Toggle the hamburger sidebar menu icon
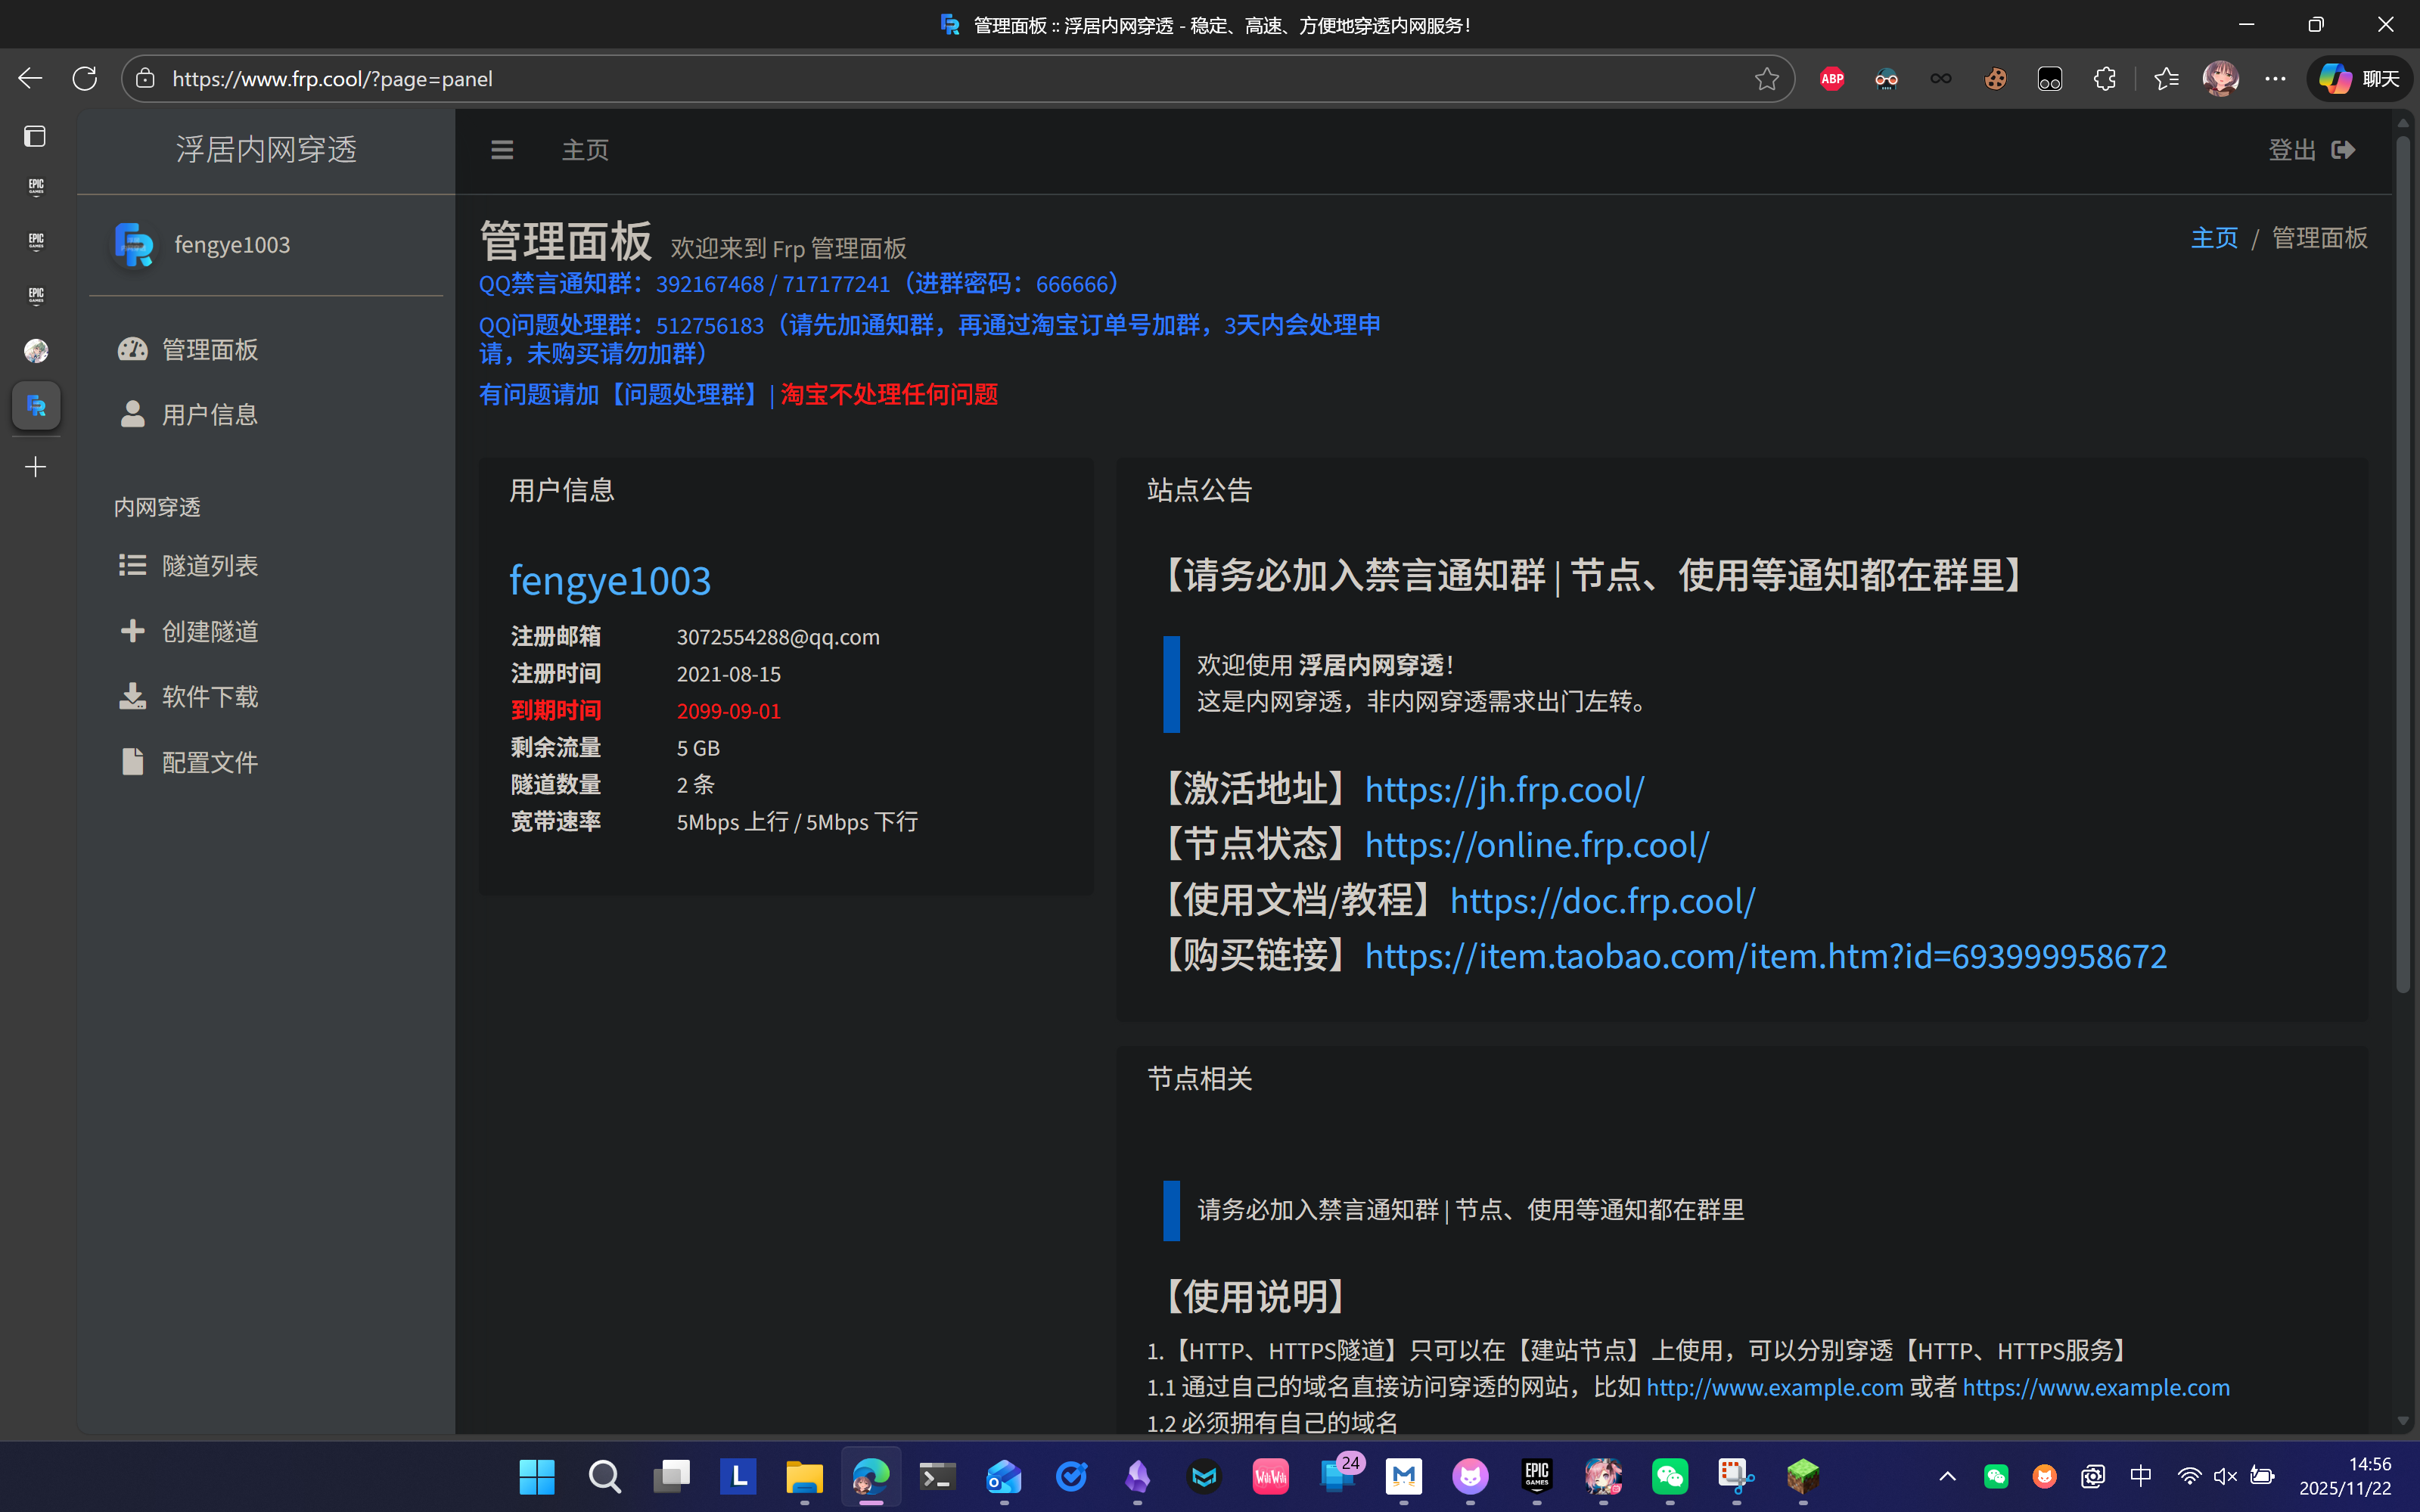Viewport: 2420px width, 1512px height. click(502, 150)
